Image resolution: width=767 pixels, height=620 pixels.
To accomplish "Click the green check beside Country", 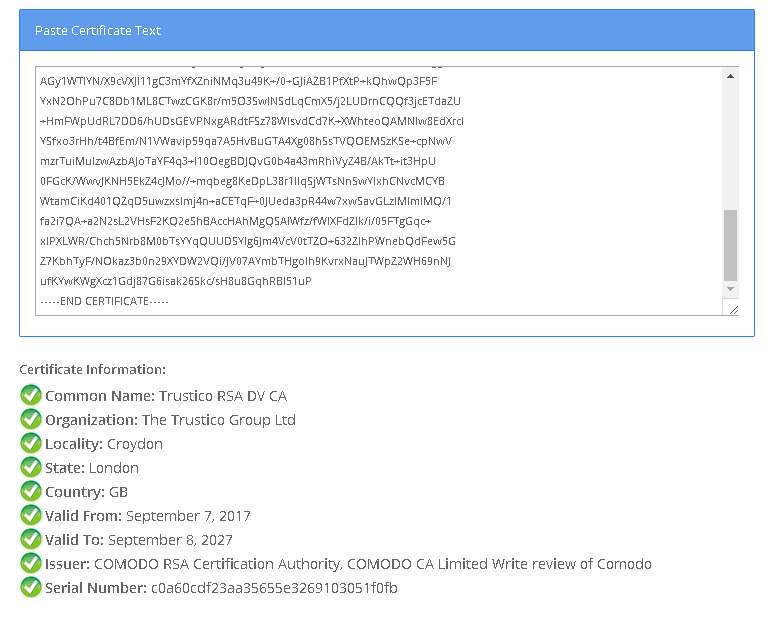I will 30,492.
